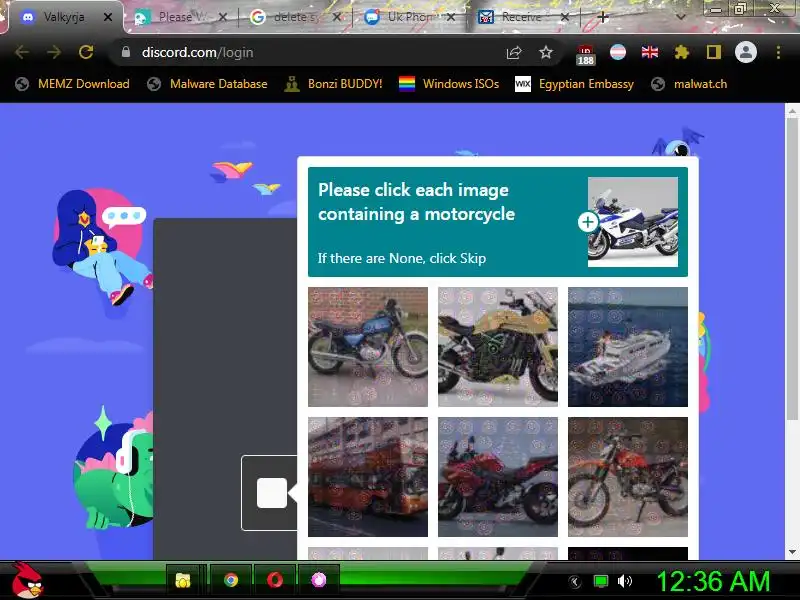Click the white and blue example motorcycle image
Viewport: 800px width, 600px height.
pos(633,222)
